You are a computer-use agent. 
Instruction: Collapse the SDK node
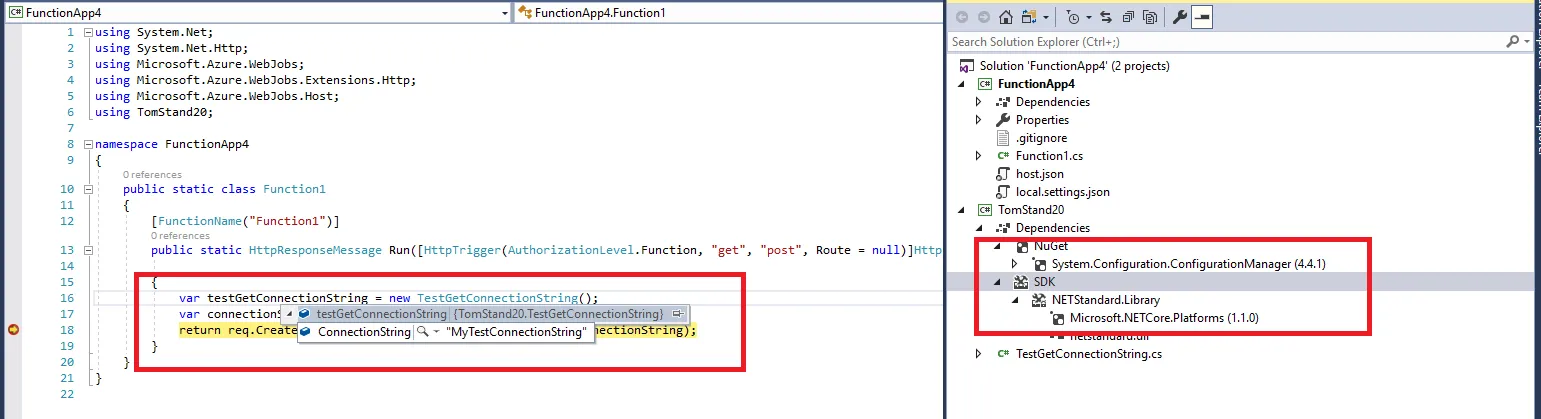pos(998,282)
